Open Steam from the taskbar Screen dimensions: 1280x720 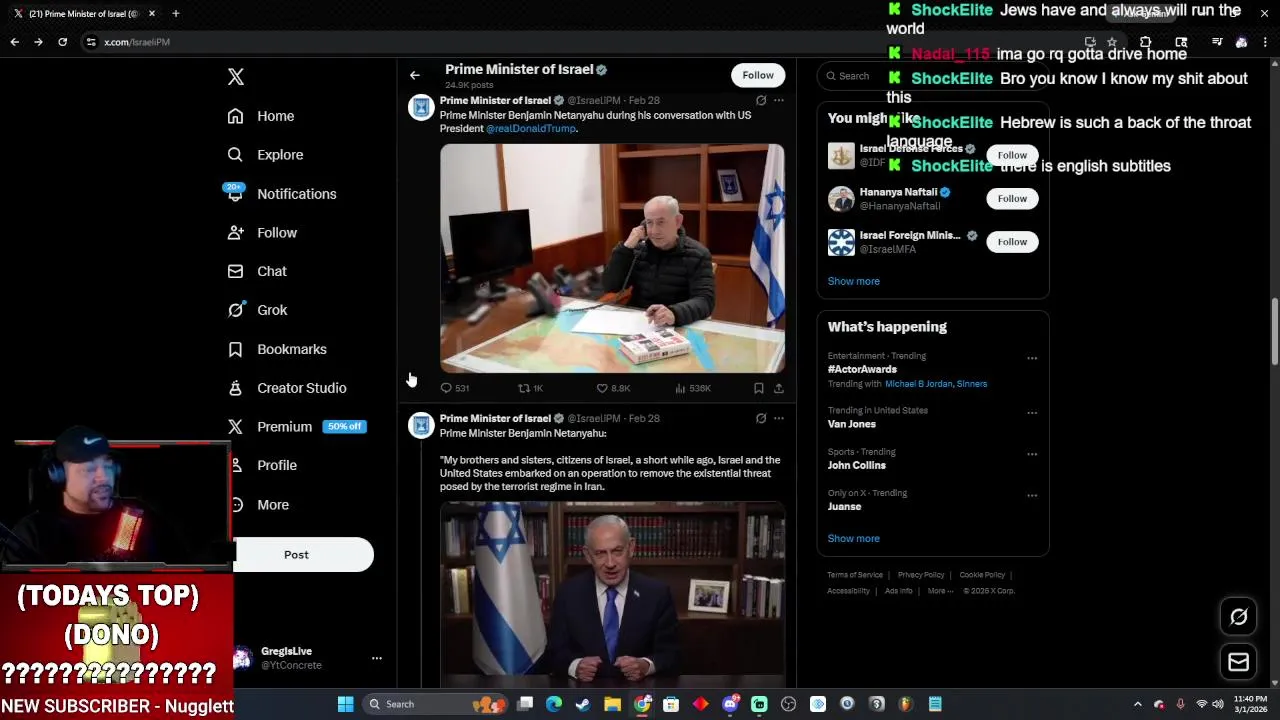tap(583, 704)
